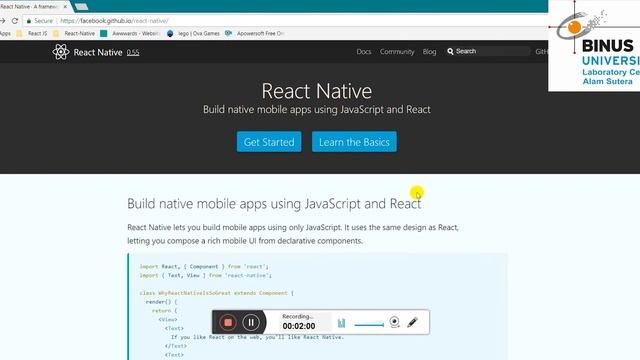Open the Apowersoft Free bookmark
640x360 pixels.
point(255,33)
